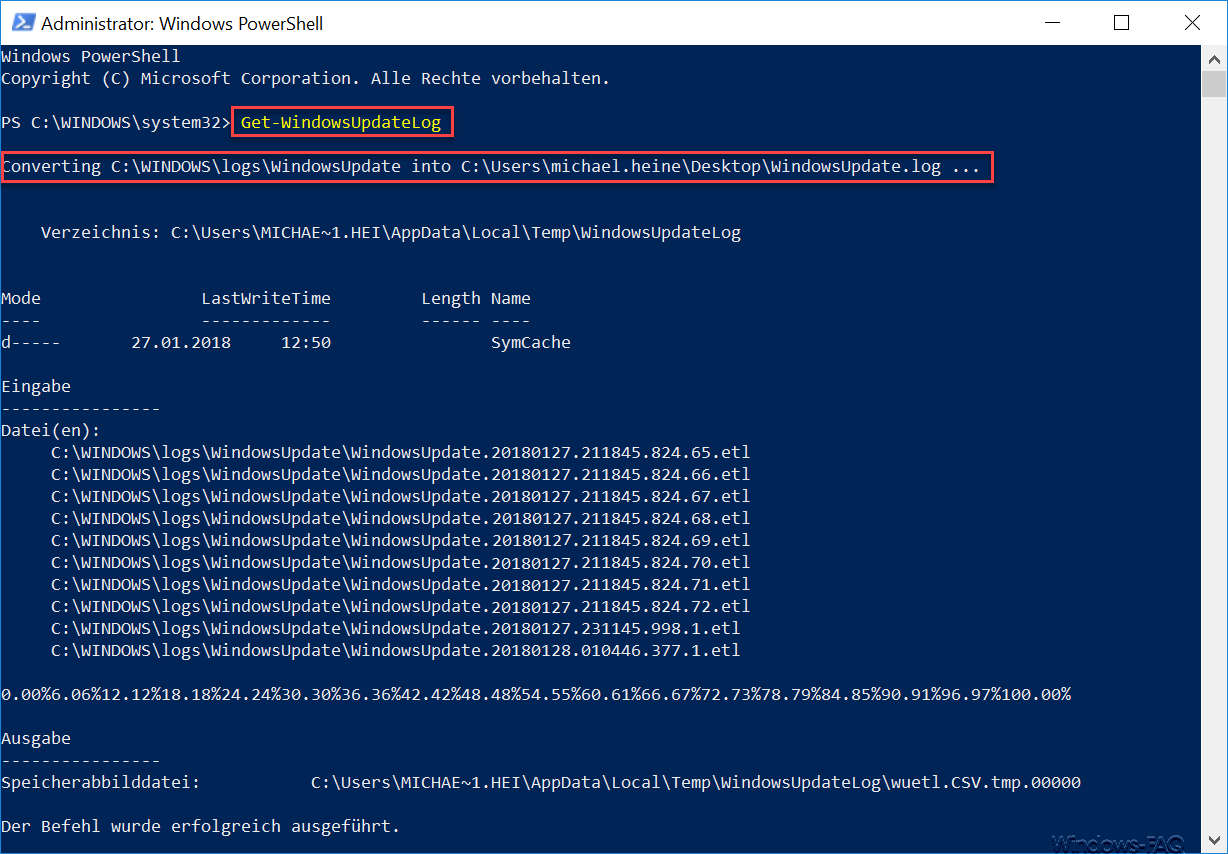1228x854 pixels.
Task: Click file path ending 824.68.etl
Action: click(x=401, y=518)
